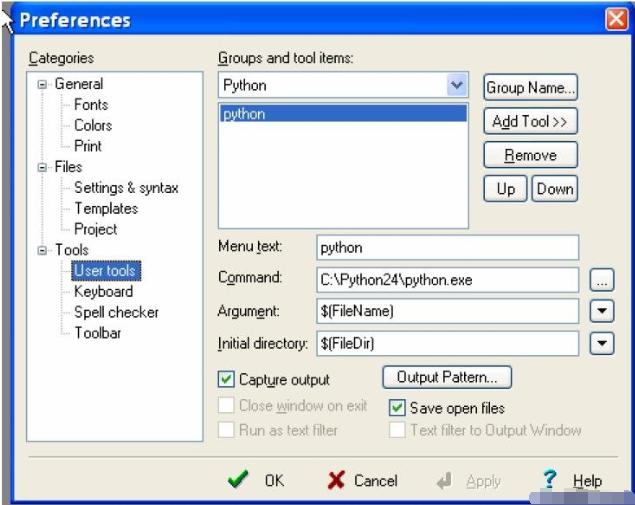Collapse the Tools category node

pos(42,250)
